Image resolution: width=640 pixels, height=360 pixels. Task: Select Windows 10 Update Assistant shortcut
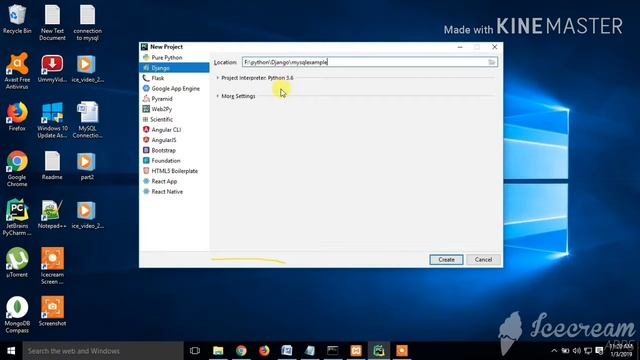[x=52, y=120]
